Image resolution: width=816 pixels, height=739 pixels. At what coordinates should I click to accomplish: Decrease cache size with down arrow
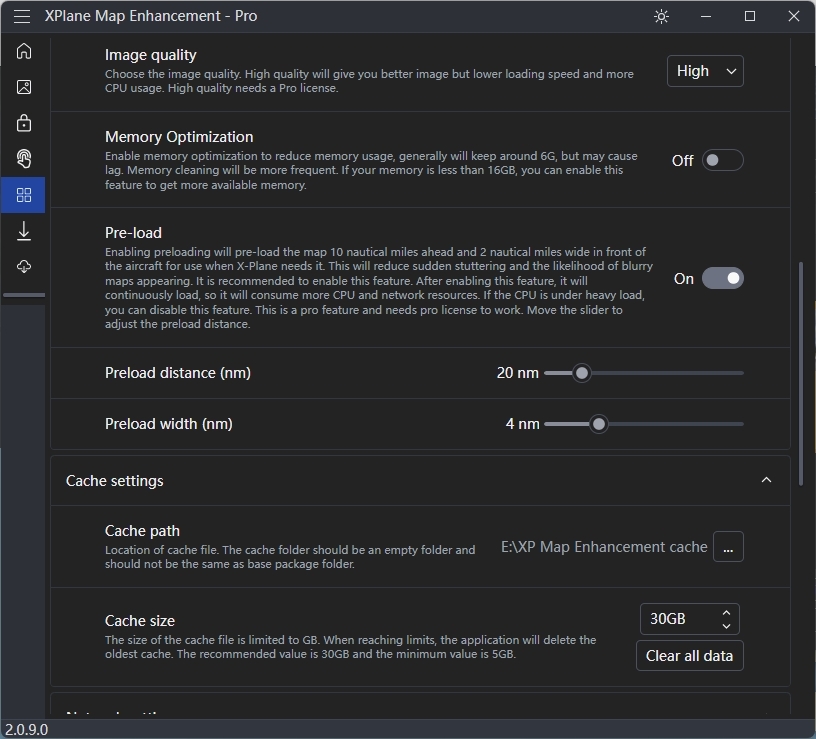coord(726,626)
